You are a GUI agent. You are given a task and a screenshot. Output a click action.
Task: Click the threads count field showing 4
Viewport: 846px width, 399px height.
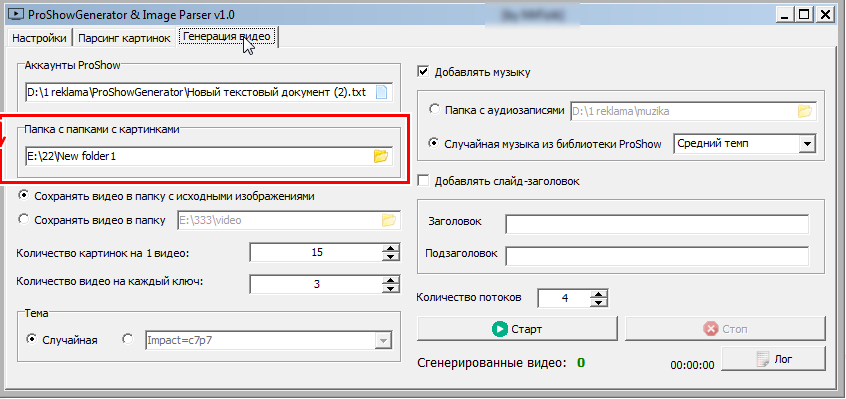(565, 298)
